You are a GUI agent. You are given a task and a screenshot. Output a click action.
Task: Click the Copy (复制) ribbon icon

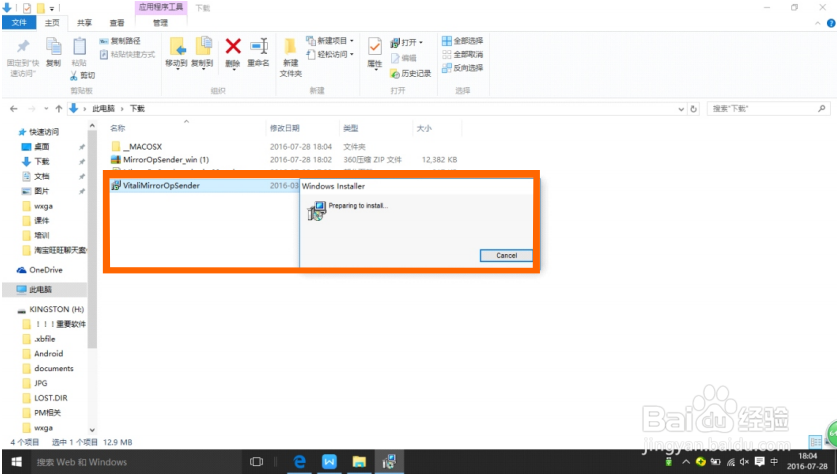pos(53,52)
